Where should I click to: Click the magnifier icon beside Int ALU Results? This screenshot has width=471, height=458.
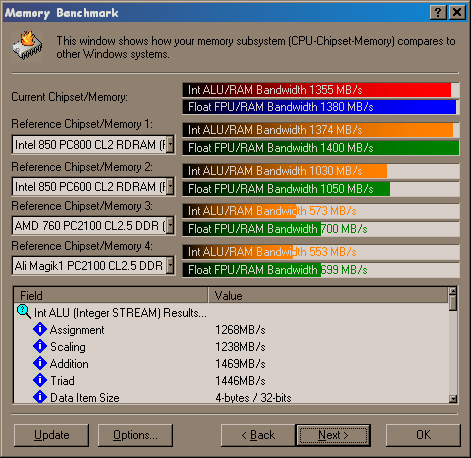point(24,311)
